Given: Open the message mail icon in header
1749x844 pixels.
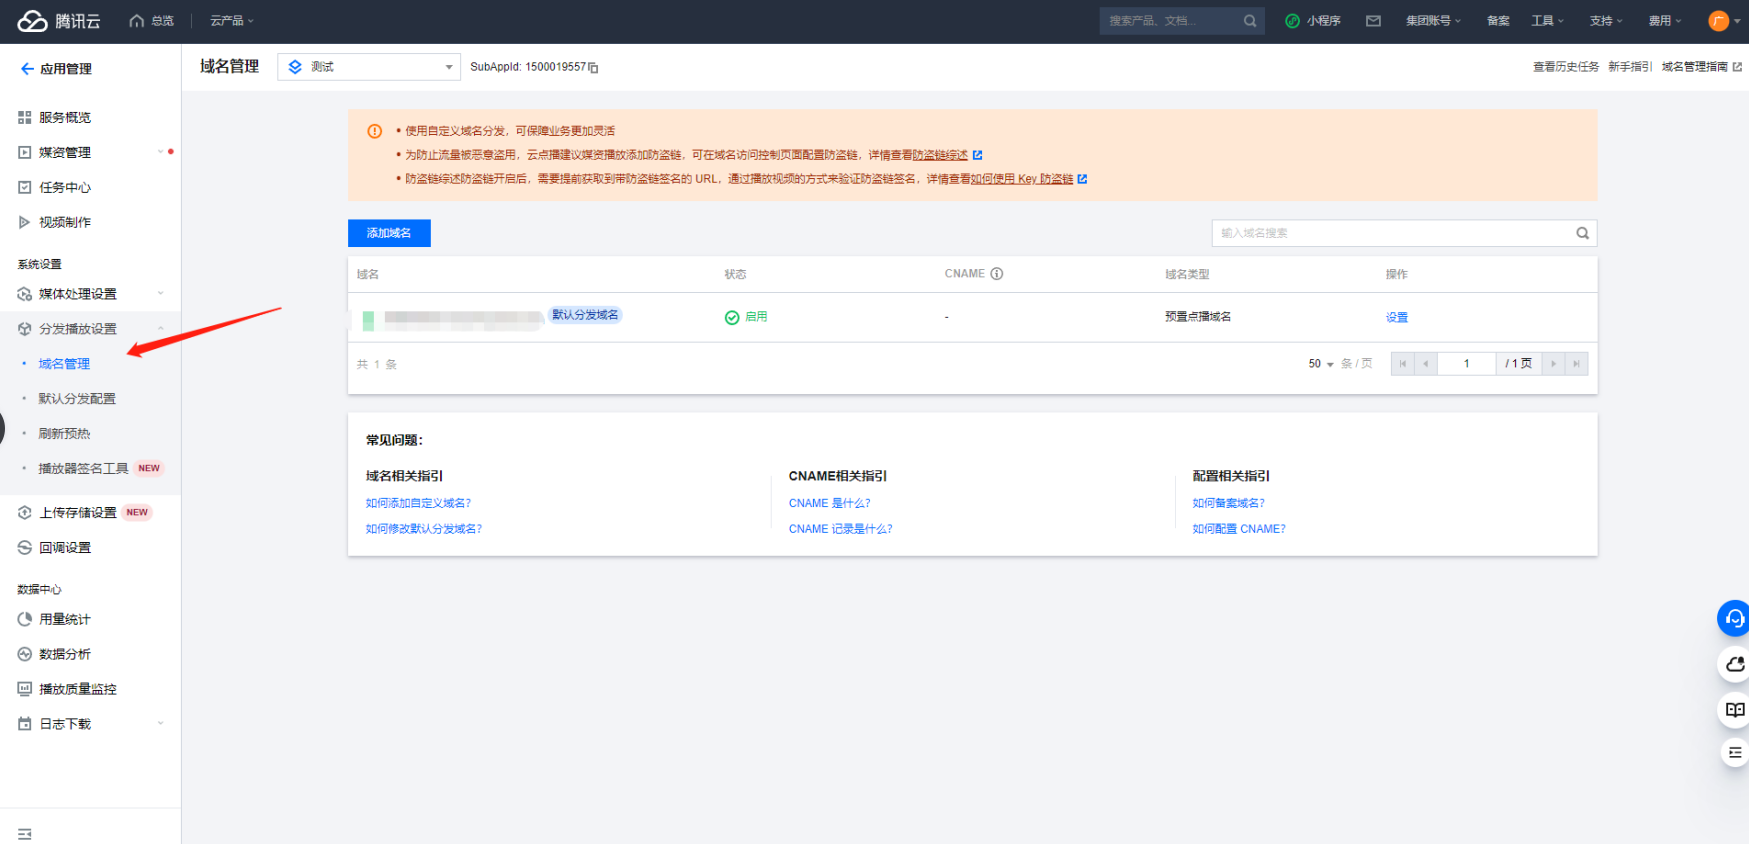Looking at the screenshot, I should pos(1373,21).
